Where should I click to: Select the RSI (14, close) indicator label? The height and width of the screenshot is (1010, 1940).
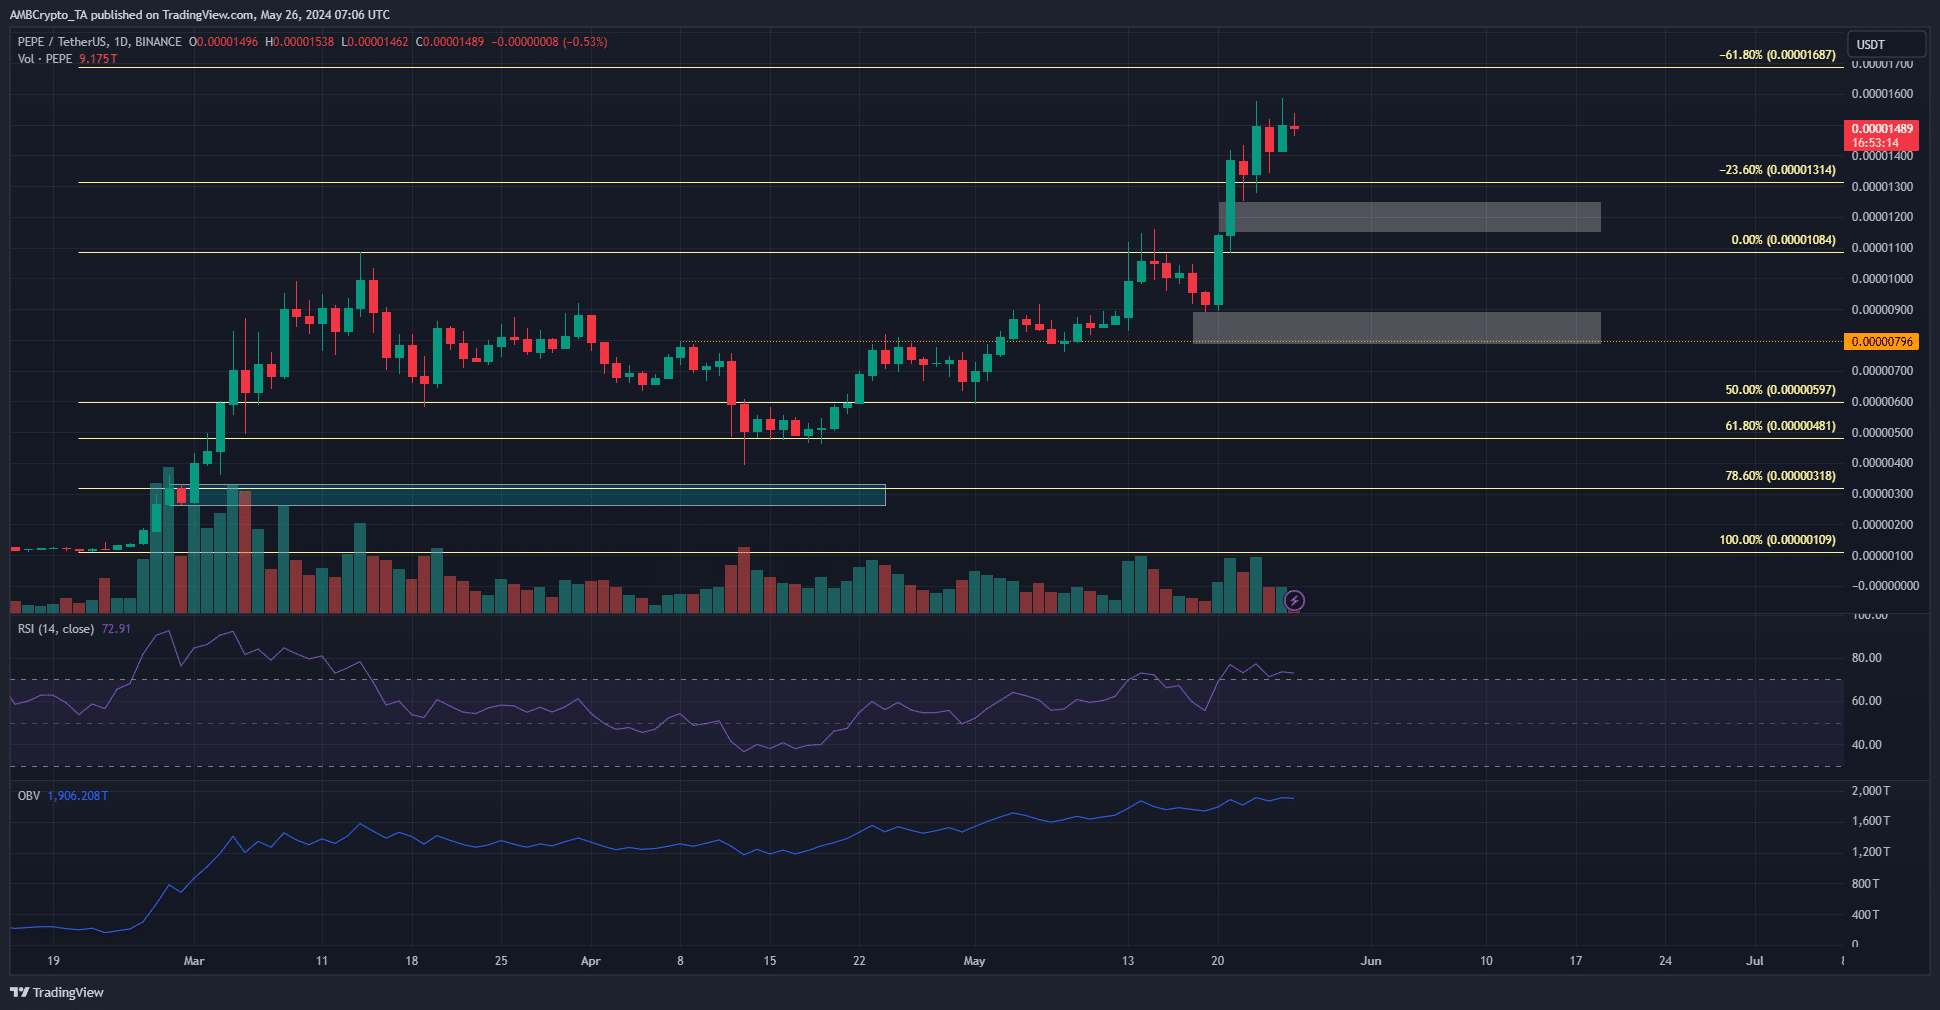[56, 629]
